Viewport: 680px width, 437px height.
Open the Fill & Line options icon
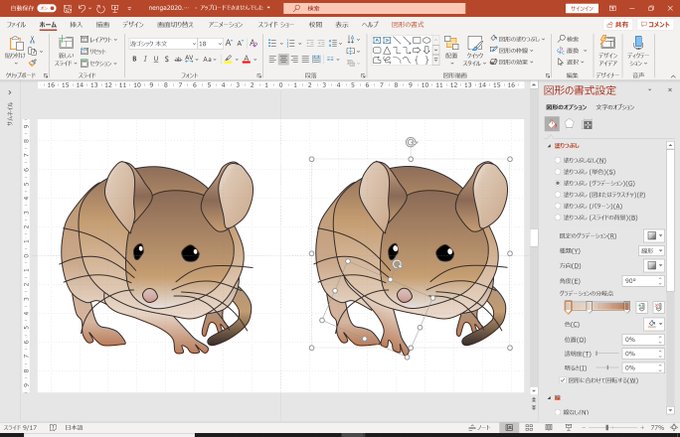pyautogui.click(x=551, y=124)
